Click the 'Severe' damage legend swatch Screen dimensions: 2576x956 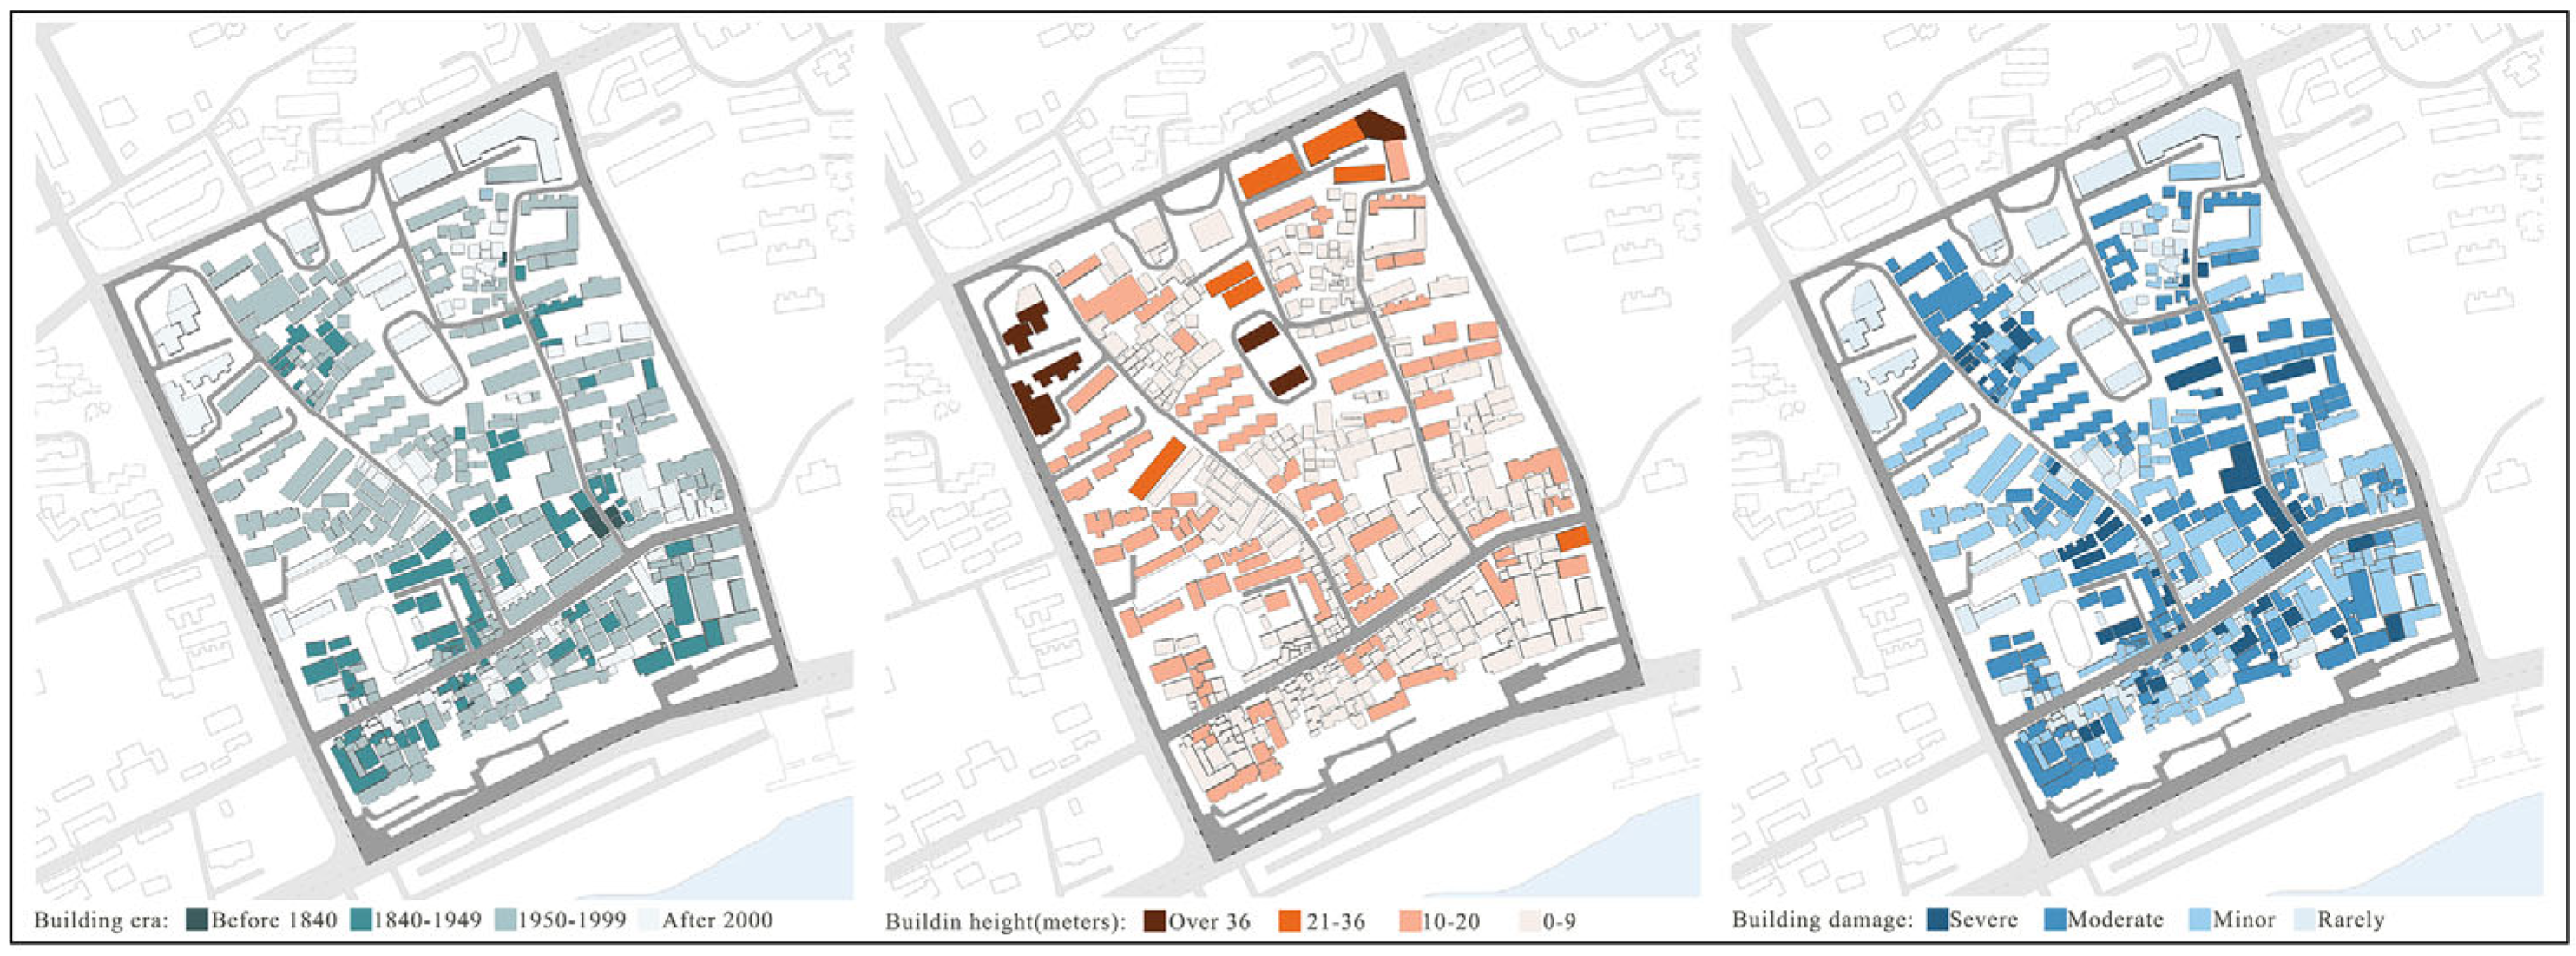click(x=1937, y=920)
